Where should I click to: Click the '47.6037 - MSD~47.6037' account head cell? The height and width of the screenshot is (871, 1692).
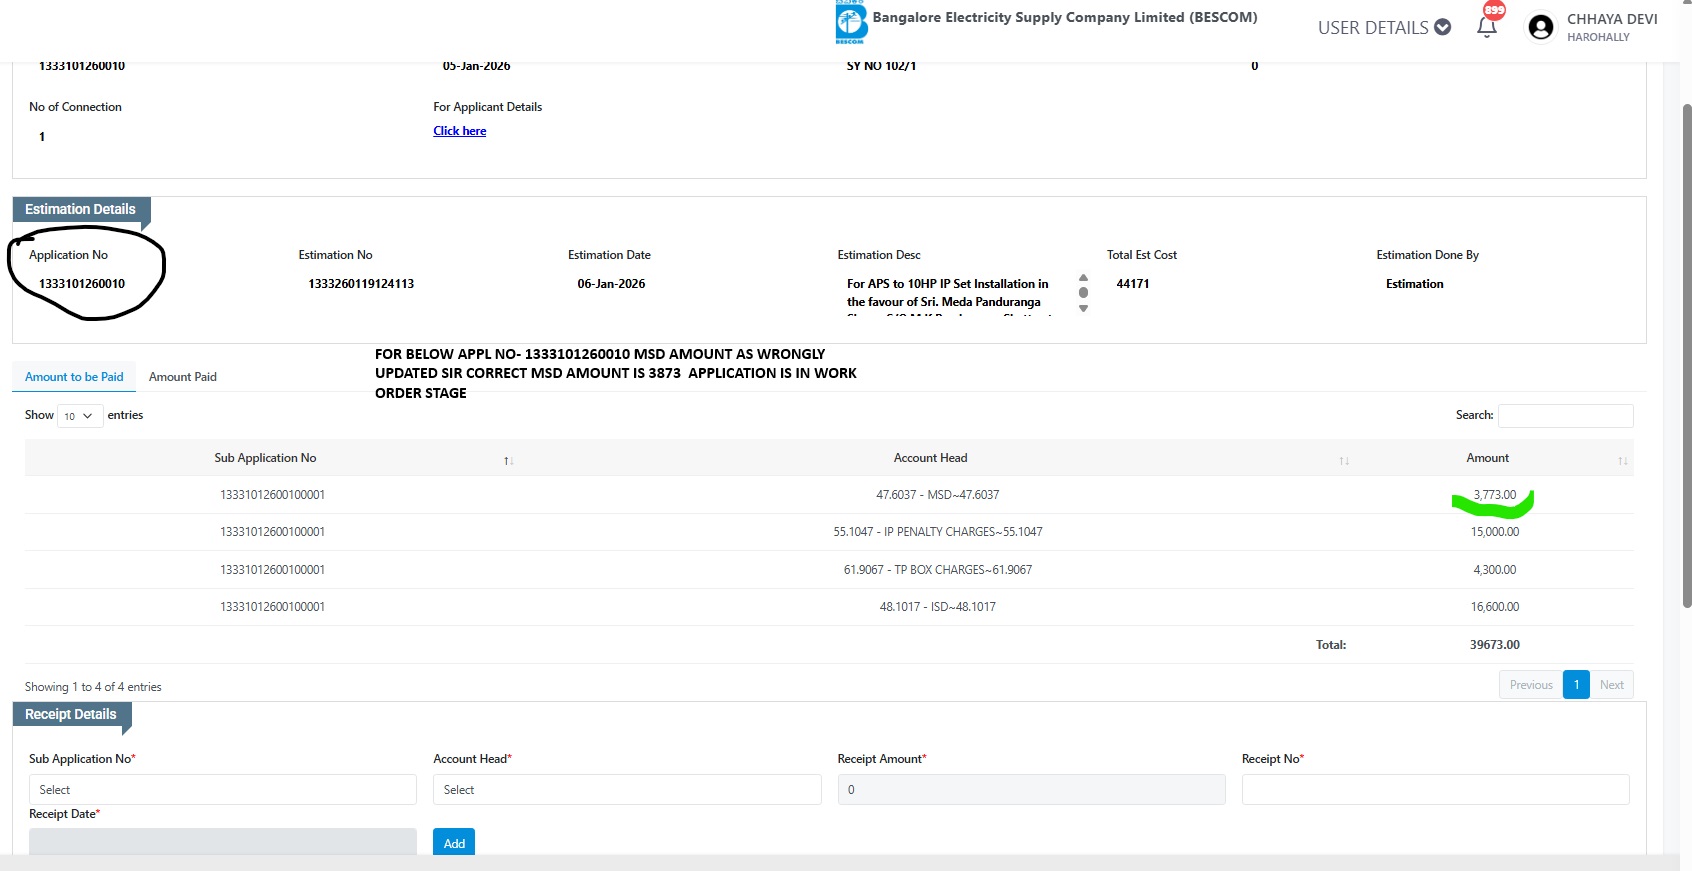tap(938, 495)
